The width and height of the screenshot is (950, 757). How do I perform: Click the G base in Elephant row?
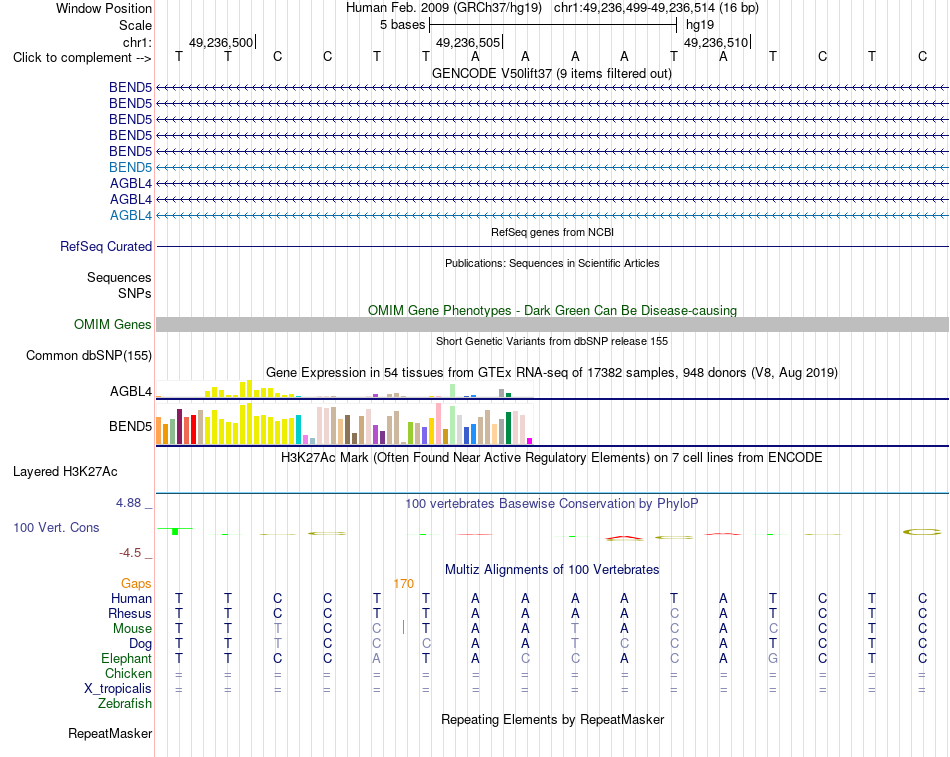pos(773,658)
